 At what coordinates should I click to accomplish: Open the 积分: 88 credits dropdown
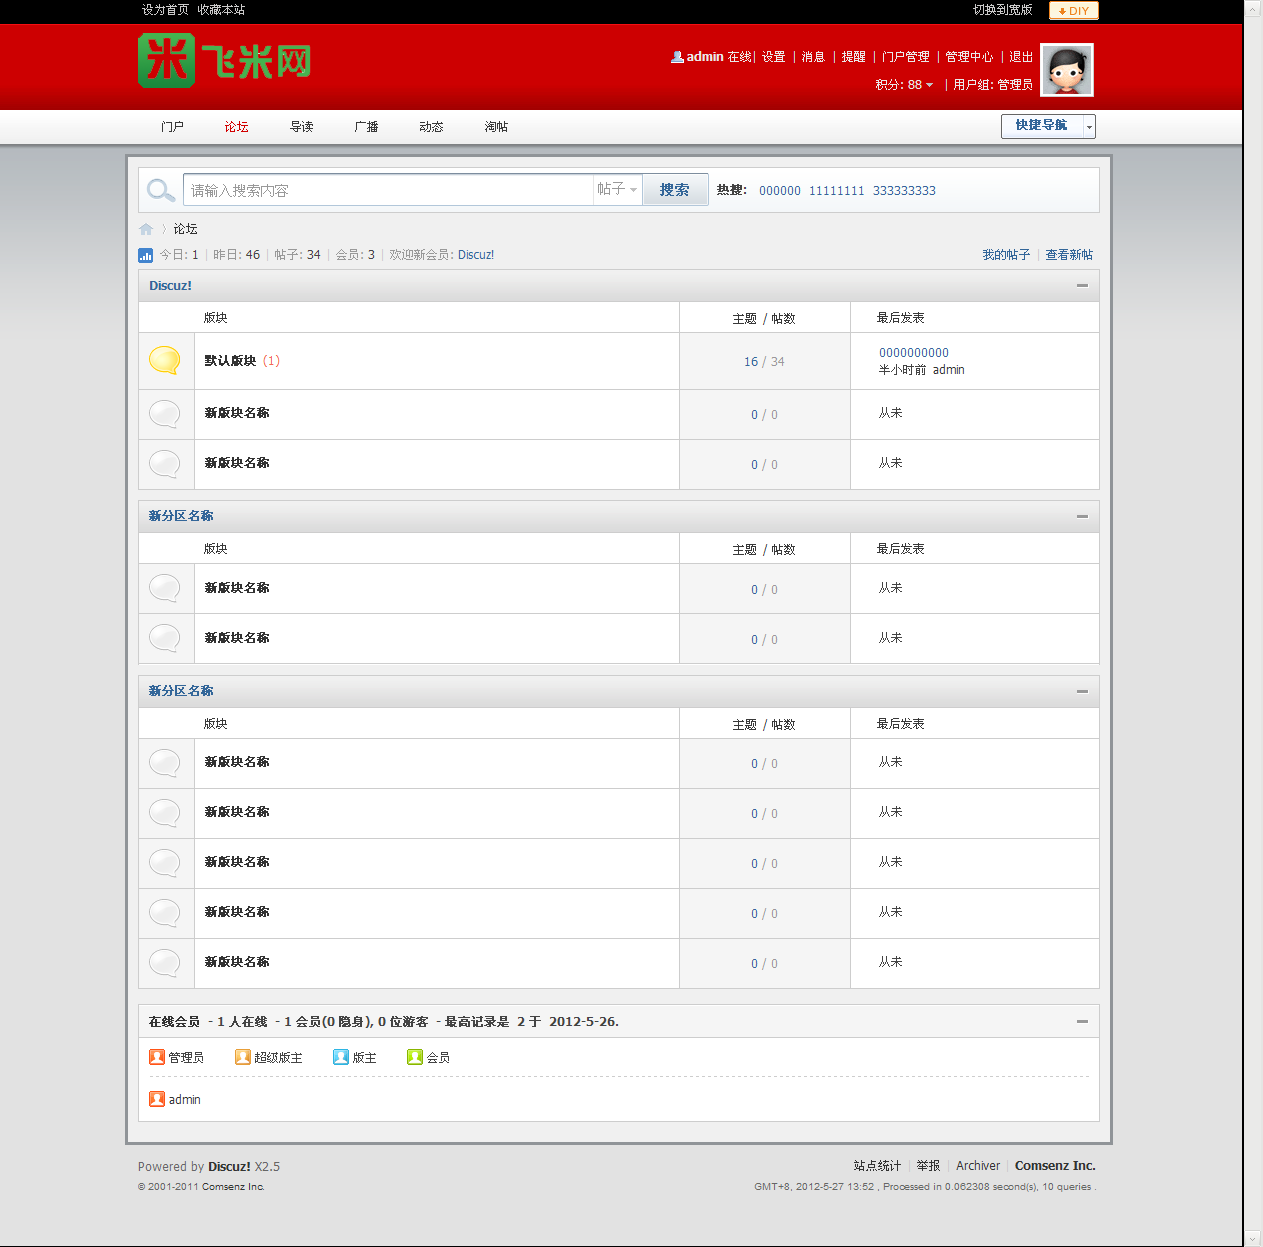[x=904, y=85]
